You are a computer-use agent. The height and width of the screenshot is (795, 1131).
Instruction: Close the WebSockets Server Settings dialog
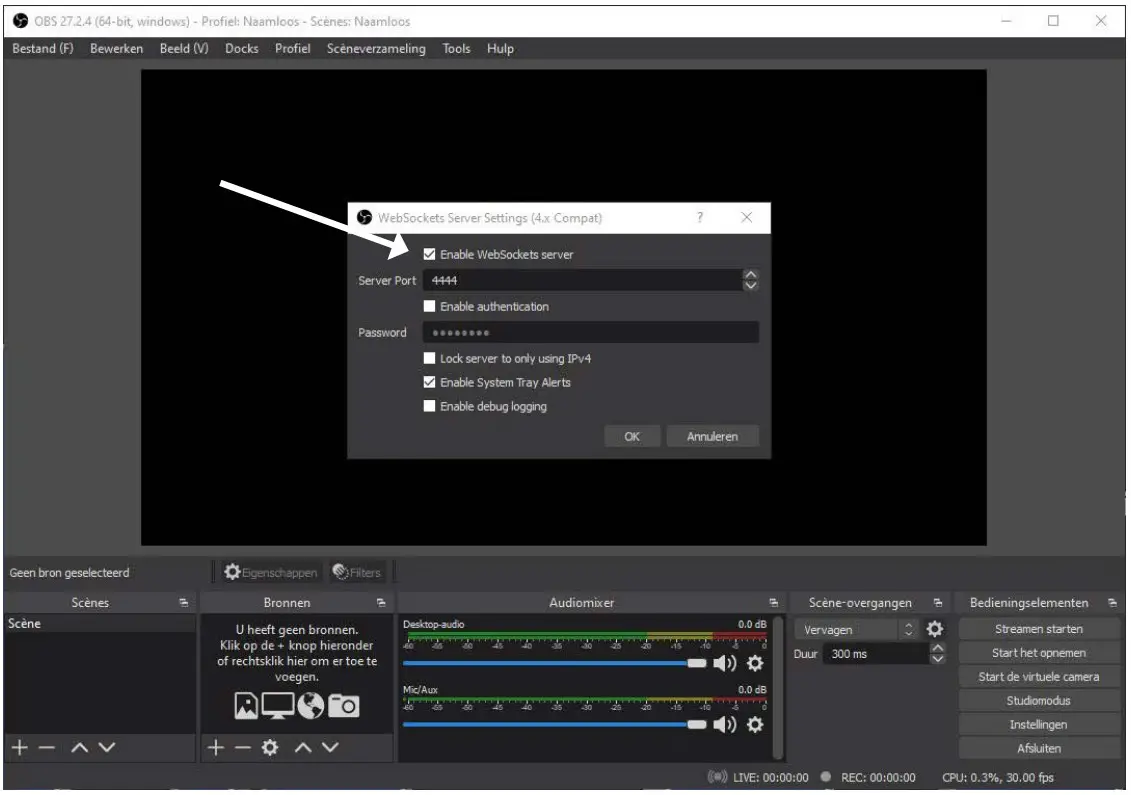pyautogui.click(x=747, y=217)
